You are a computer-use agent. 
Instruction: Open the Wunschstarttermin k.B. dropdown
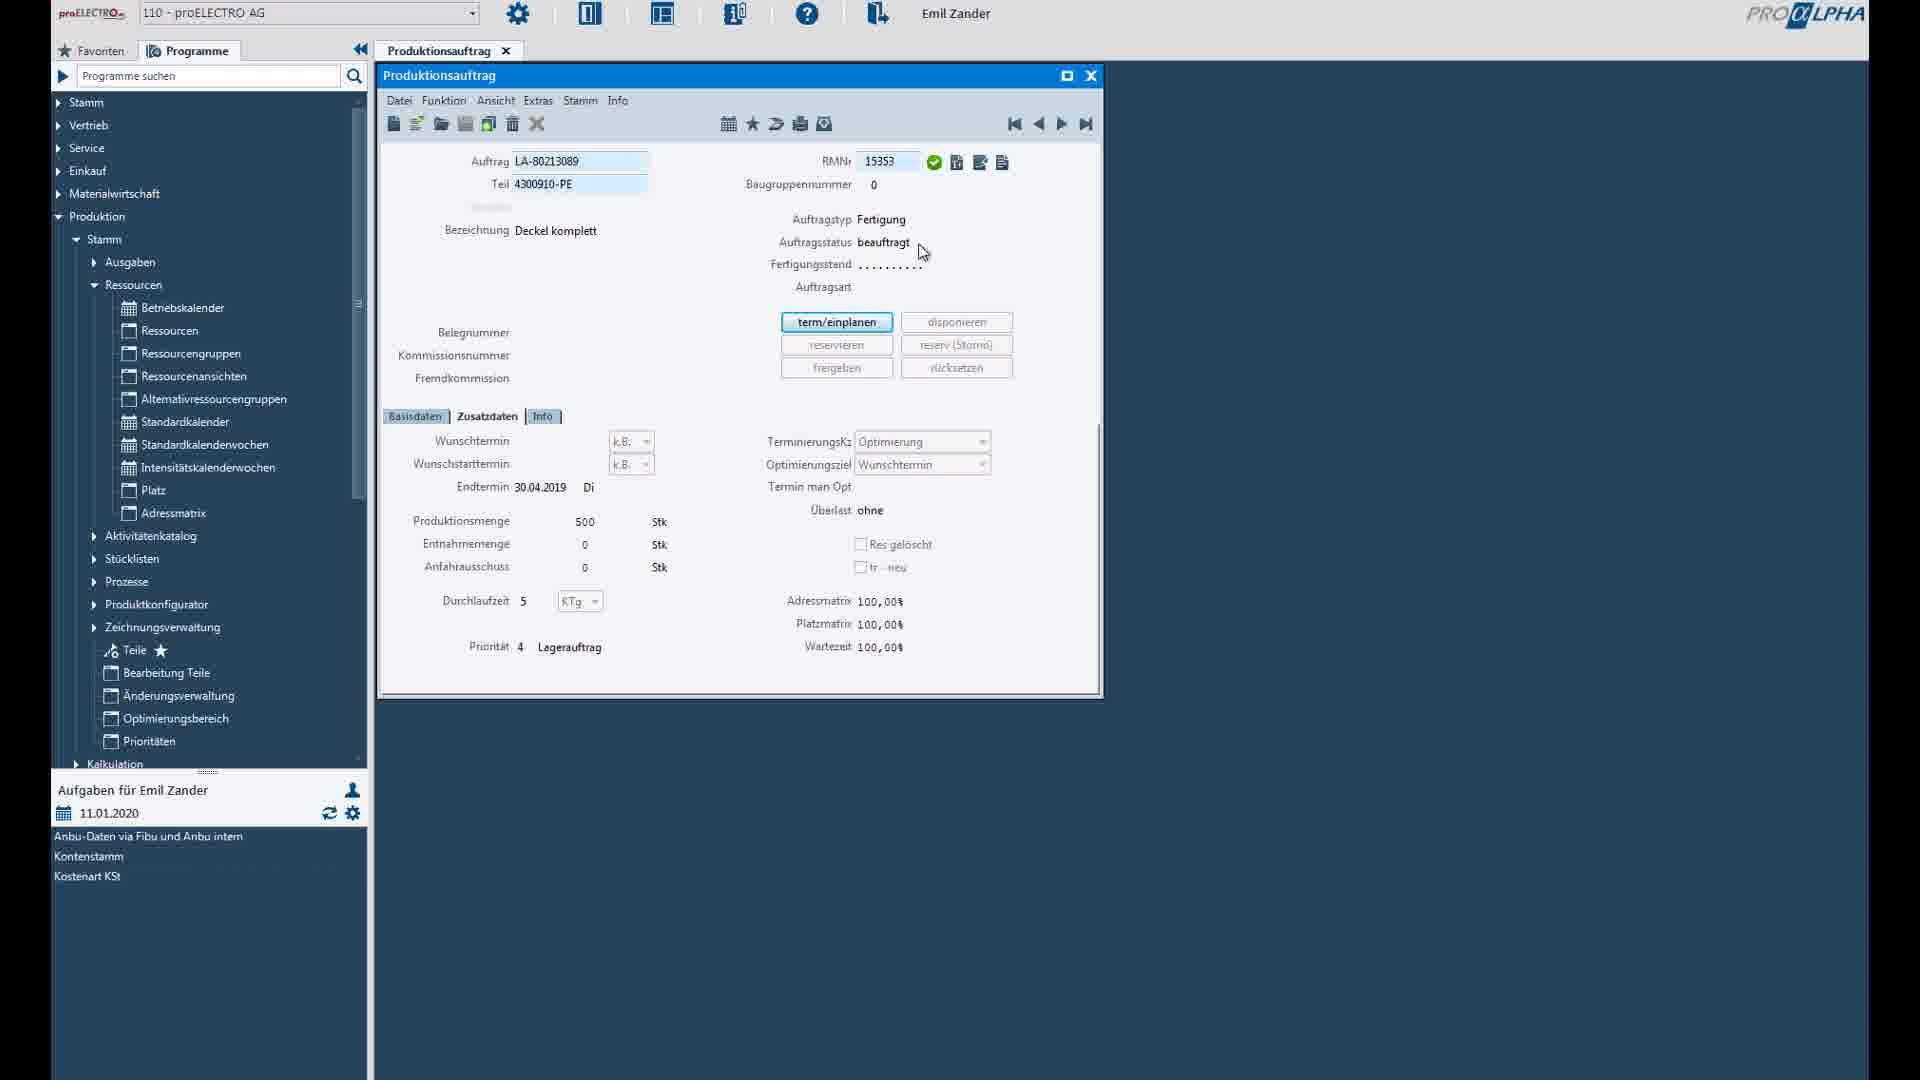tap(632, 464)
